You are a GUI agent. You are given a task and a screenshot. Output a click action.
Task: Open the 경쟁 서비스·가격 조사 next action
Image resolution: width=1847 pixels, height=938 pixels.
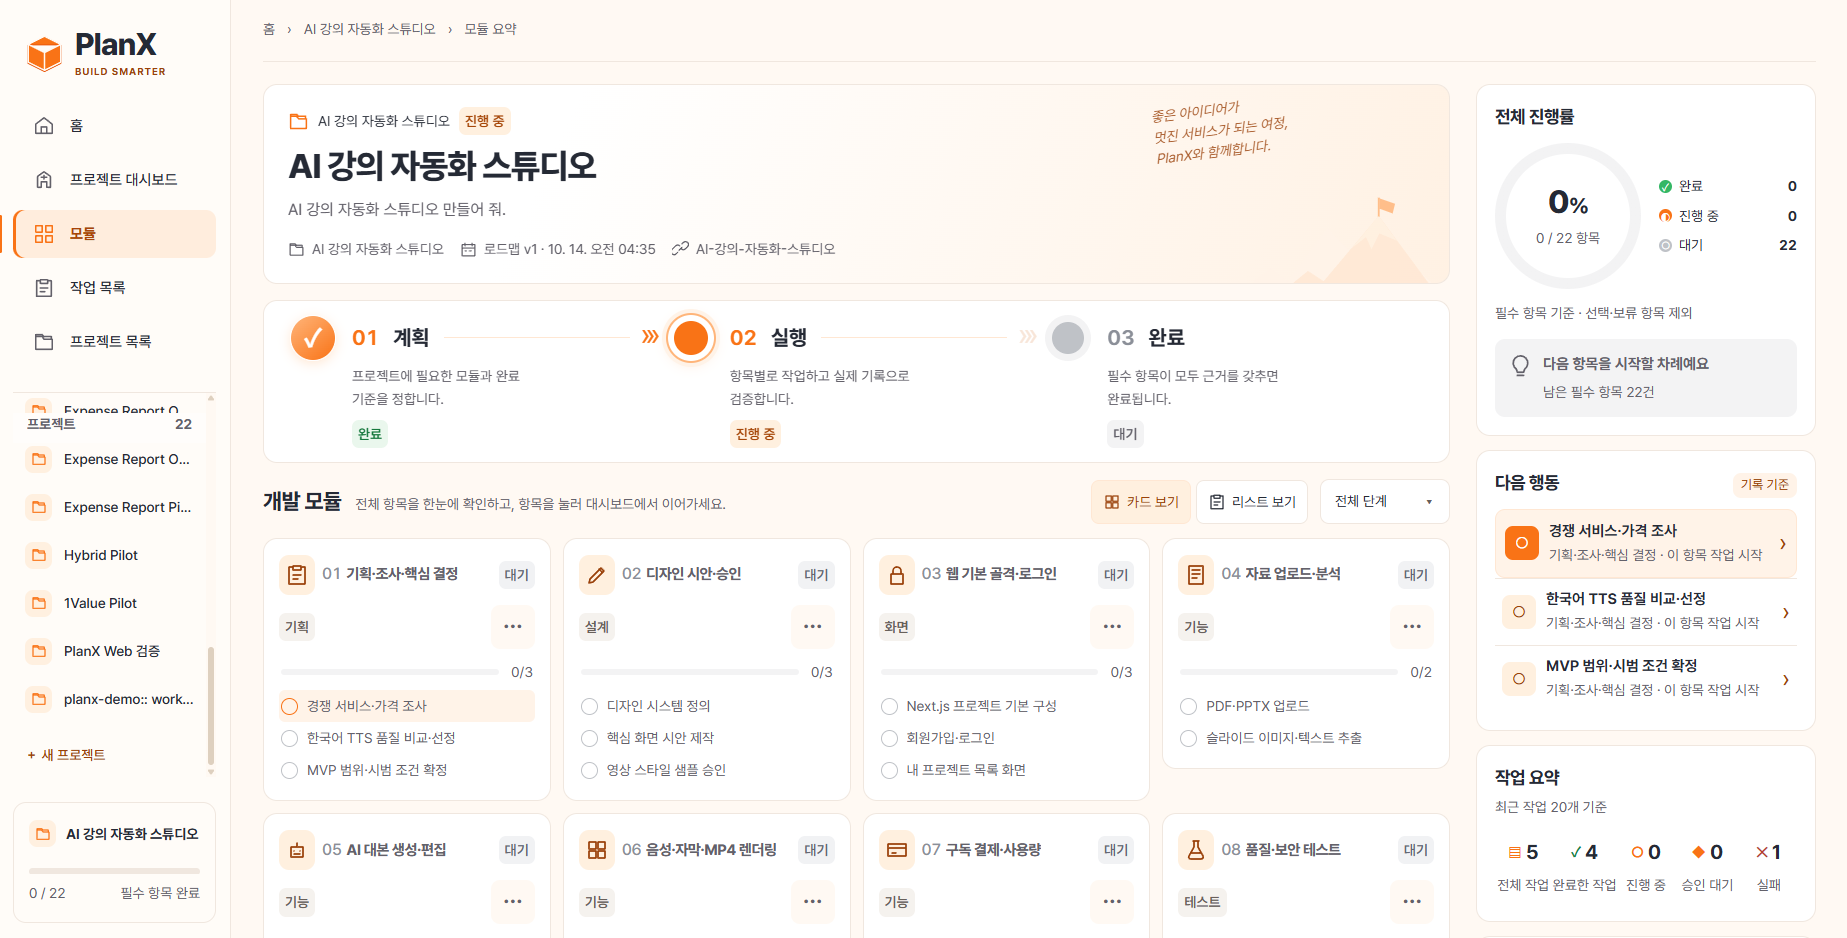coord(1646,544)
